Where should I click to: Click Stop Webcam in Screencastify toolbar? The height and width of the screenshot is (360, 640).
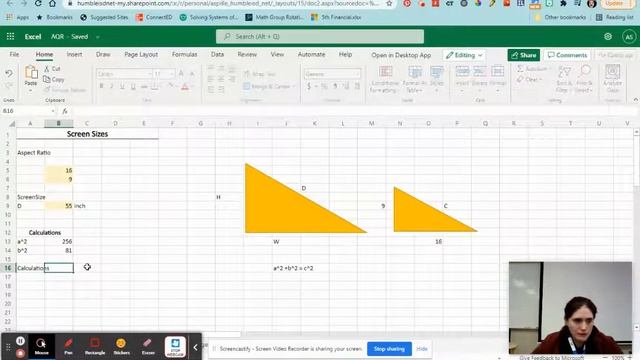pos(175,347)
